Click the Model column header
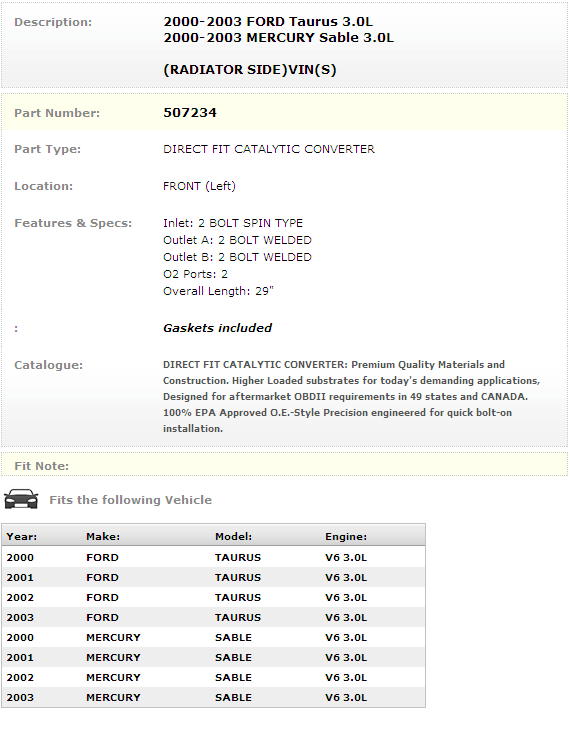The width and height of the screenshot is (570, 736). [x=233, y=537]
